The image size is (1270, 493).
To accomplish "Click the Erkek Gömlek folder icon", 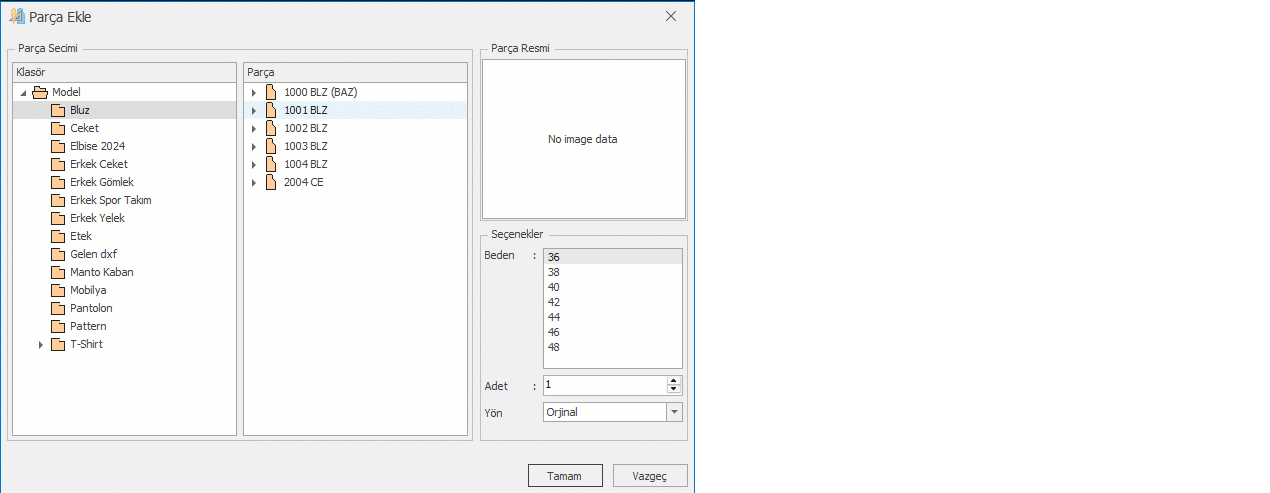I will pyautogui.click(x=58, y=182).
